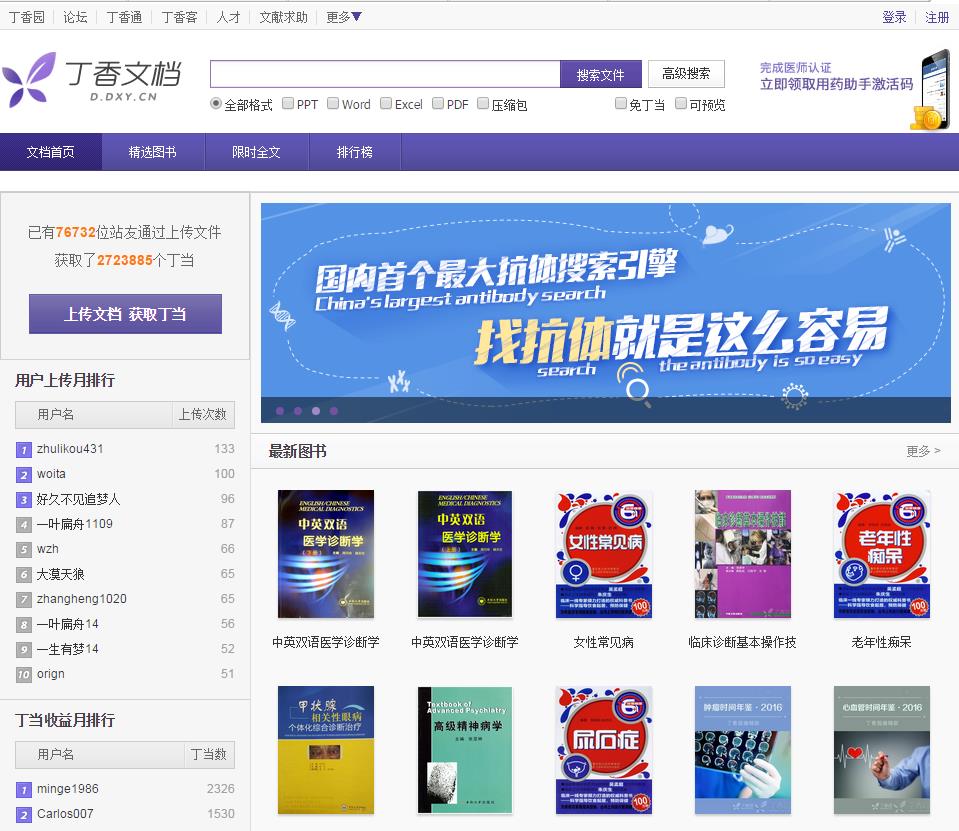Open 人才 top bar link
The height and width of the screenshot is (831, 959).
228,17
